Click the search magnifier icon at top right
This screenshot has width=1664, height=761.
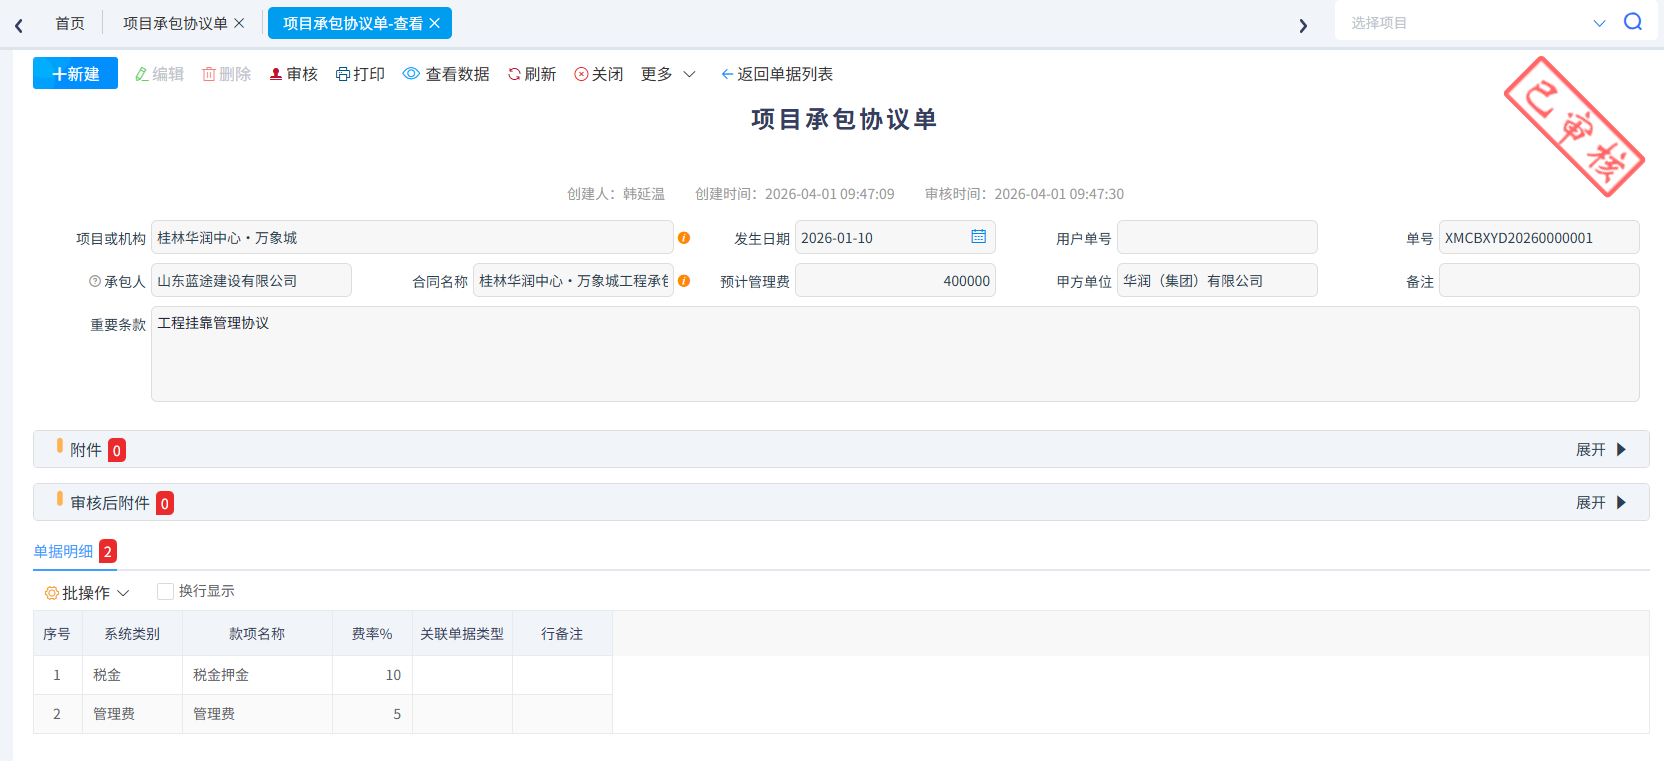tap(1633, 22)
